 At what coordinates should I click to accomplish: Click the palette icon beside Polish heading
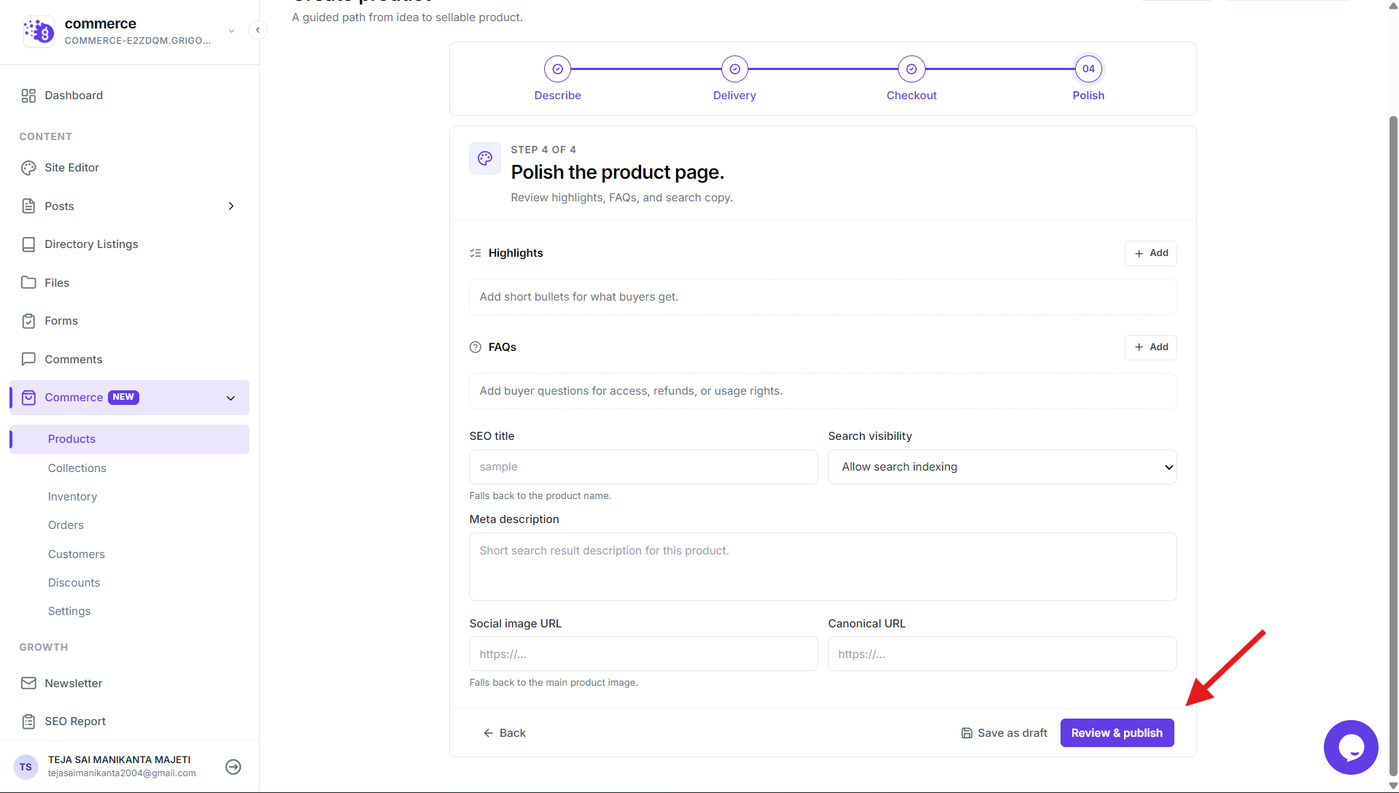click(x=485, y=158)
